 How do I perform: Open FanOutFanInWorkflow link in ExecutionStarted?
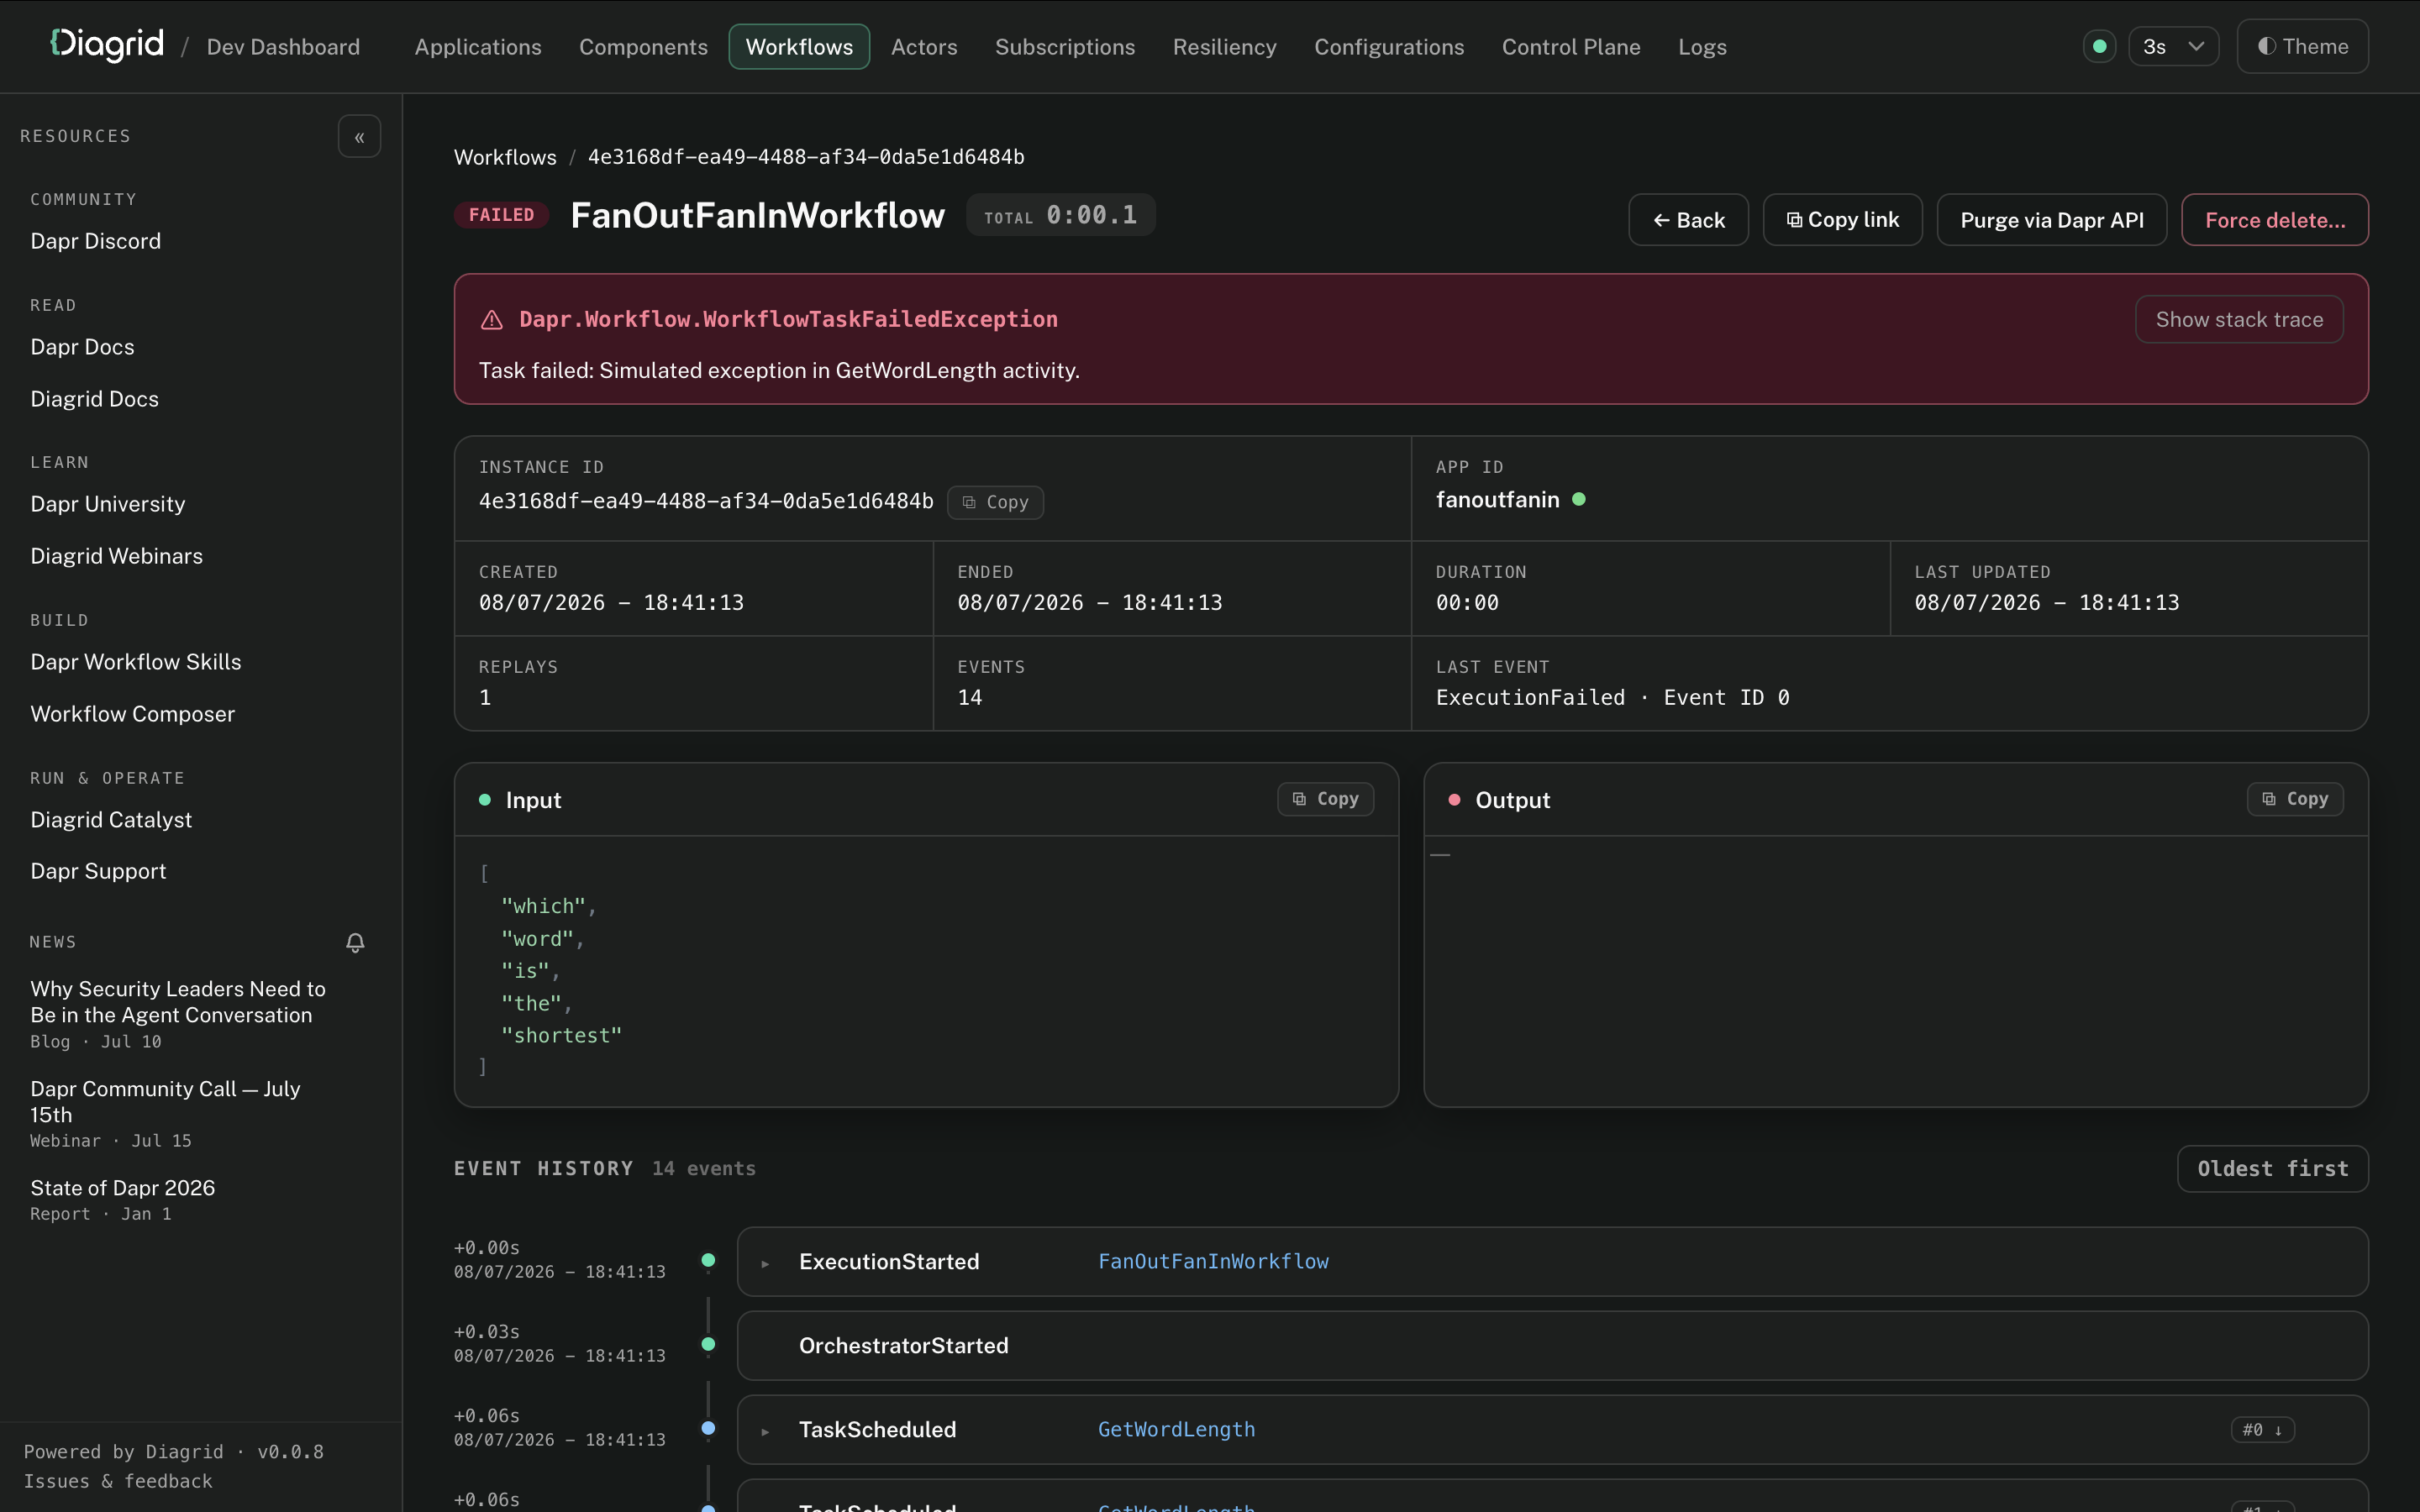coord(1213,1262)
